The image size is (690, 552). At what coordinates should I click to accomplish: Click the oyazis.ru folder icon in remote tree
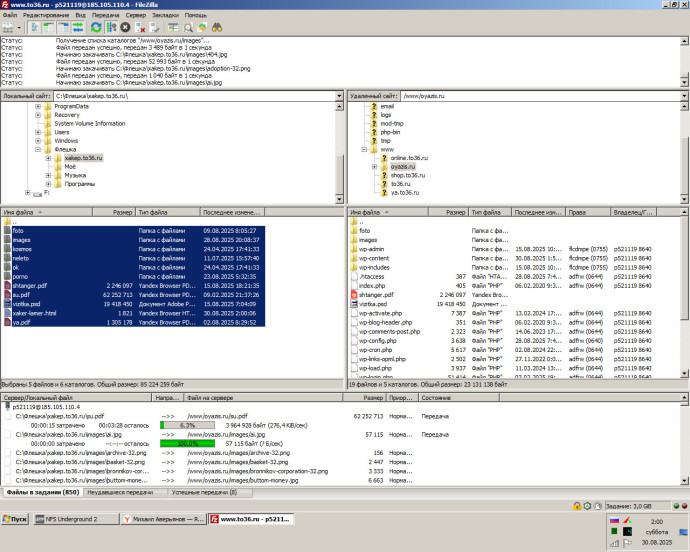tap(385, 166)
